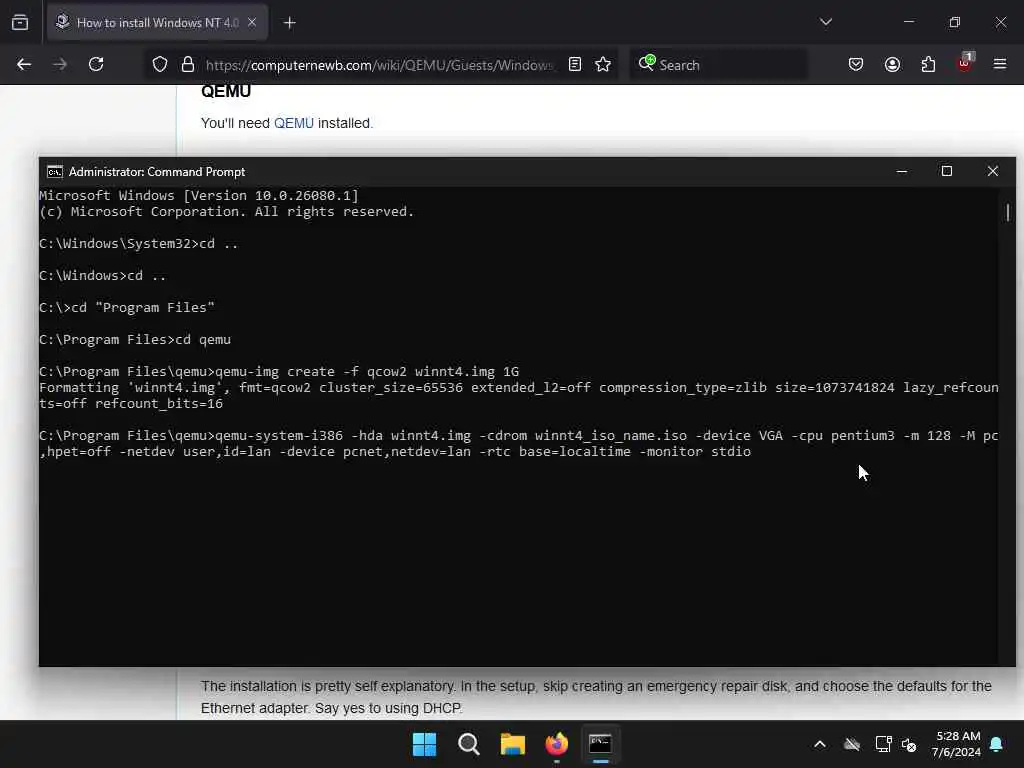The height and width of the screenshot is (768, 1024).
Task: Open File Explorer from the taskbar
Action: coord(513,744)
